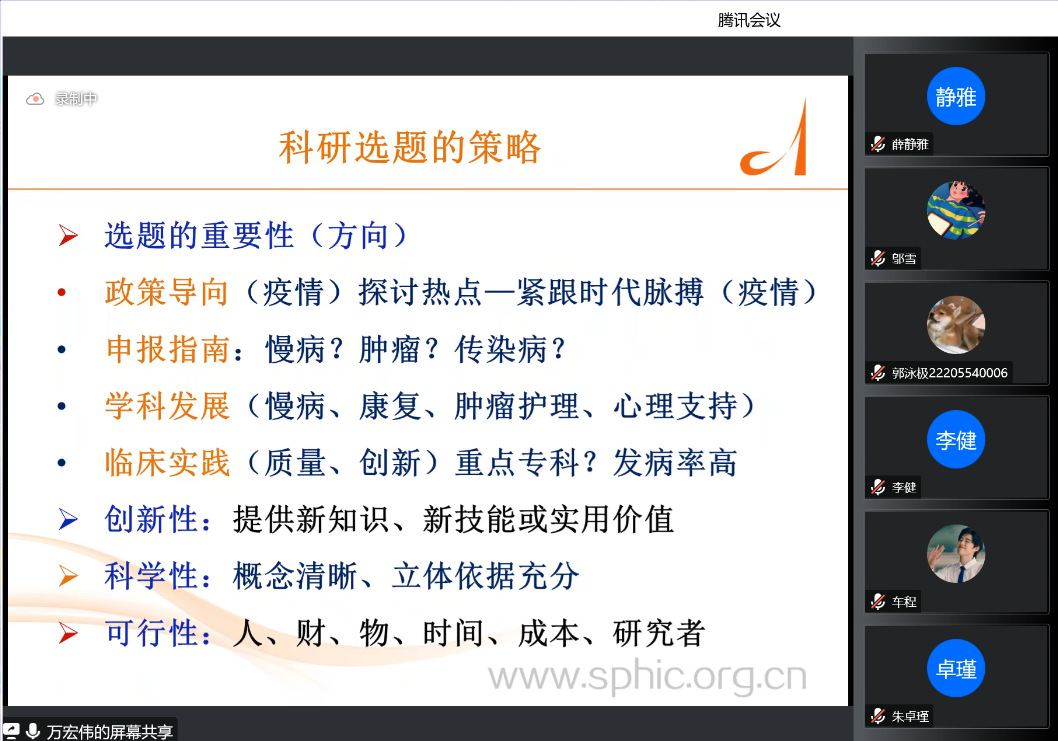This screenshot has height=741, width=1058.
Task: Click the cloud recording status icon
Action: tap(36, 99)
